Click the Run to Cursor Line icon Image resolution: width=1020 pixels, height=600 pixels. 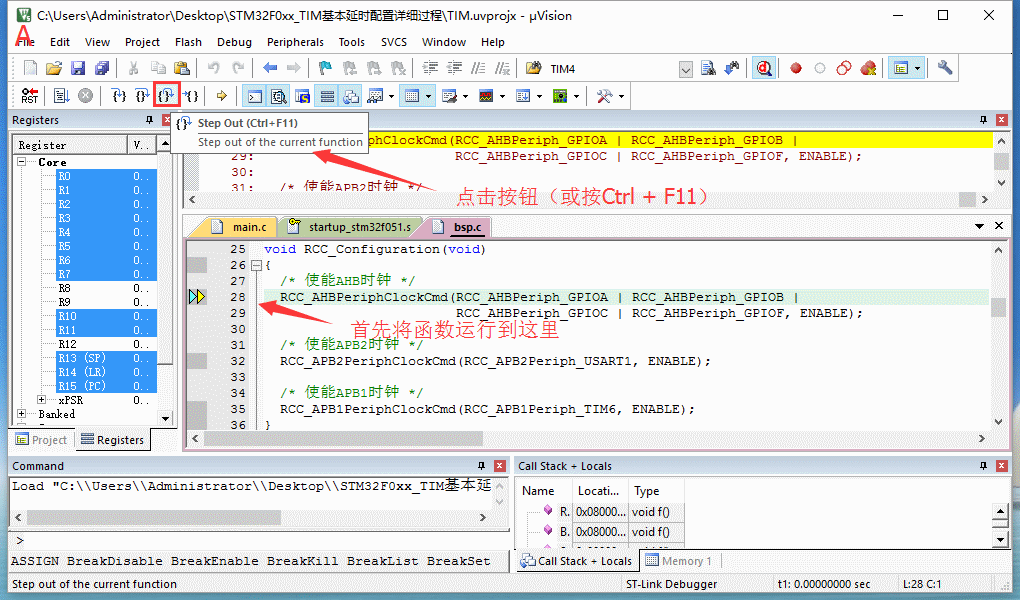coord(191,96)
